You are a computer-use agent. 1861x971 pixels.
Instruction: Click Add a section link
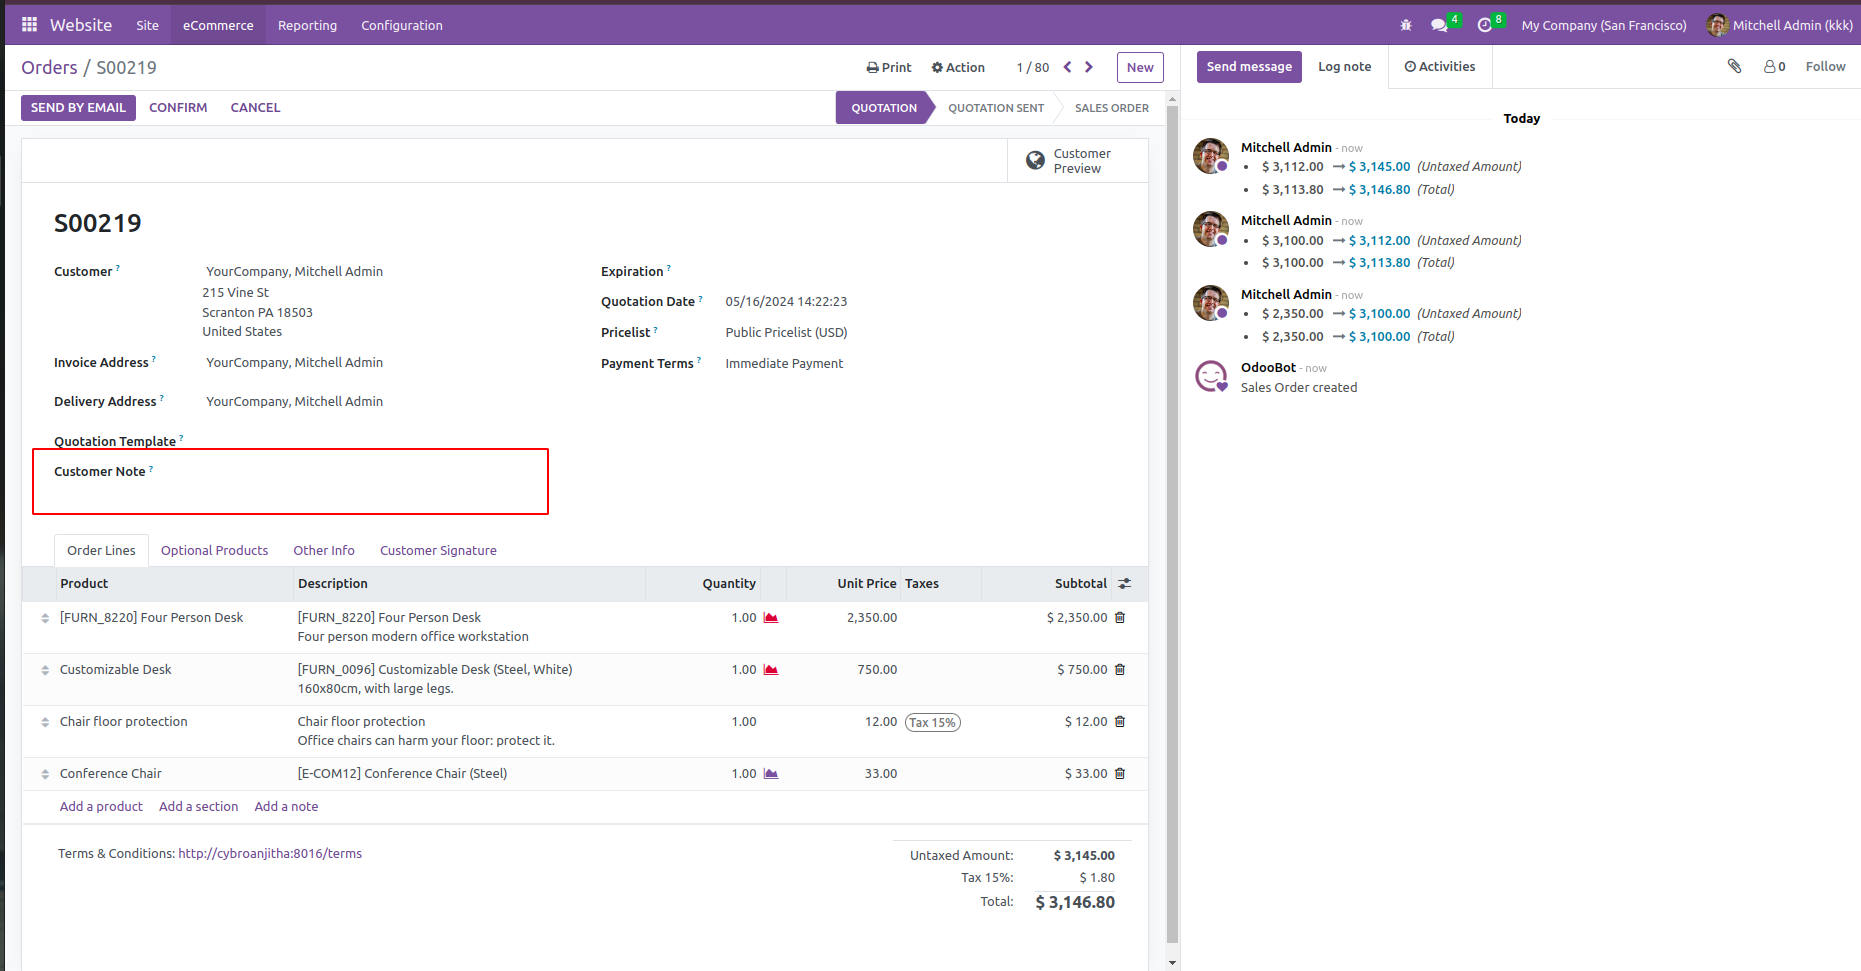point(199,807)
